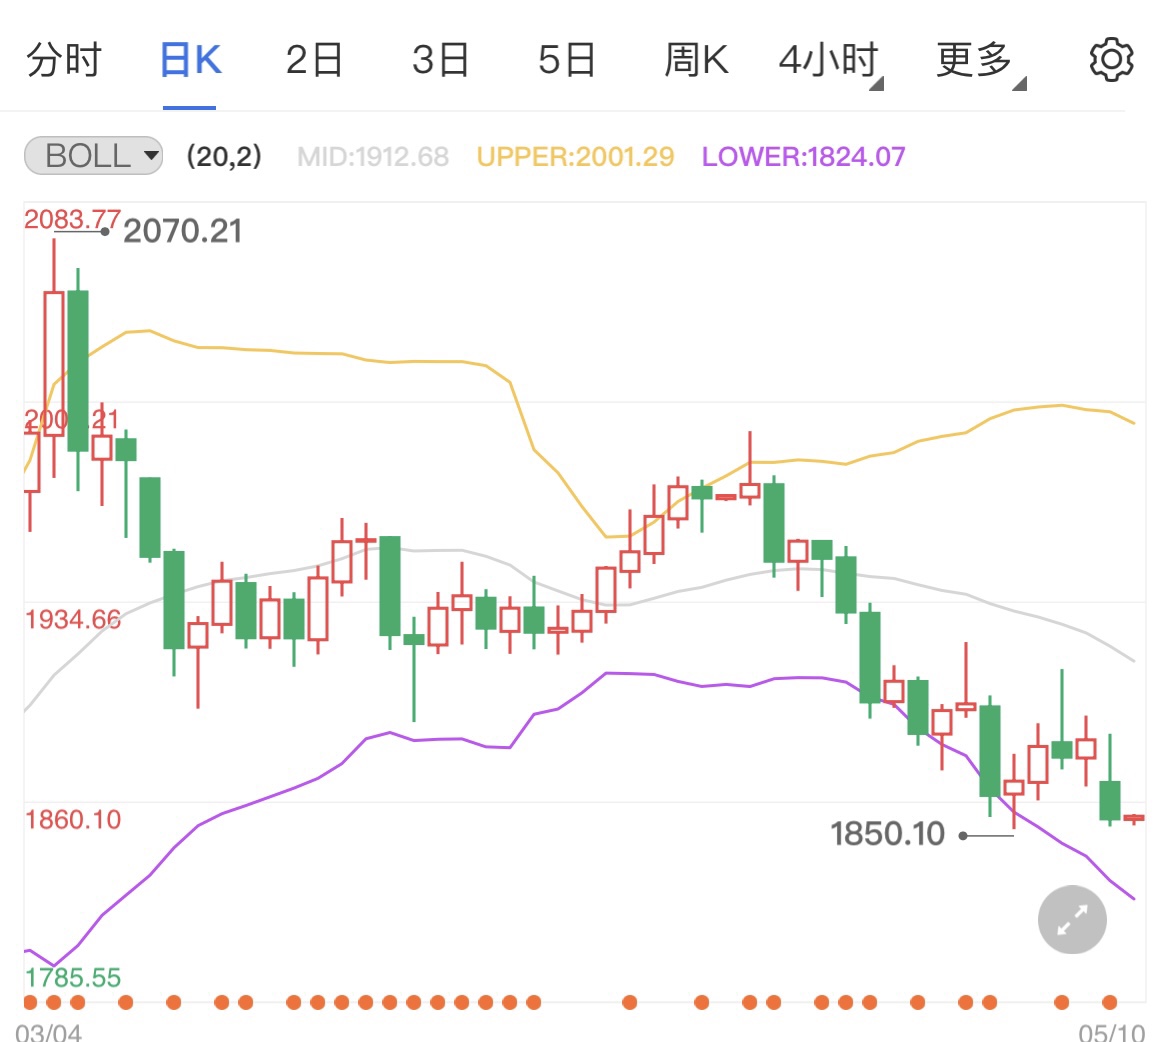The height and width of the screenshot is (1042, 1170).
Task: Open the chart settings gear icon
Action: coord(1111,60)
